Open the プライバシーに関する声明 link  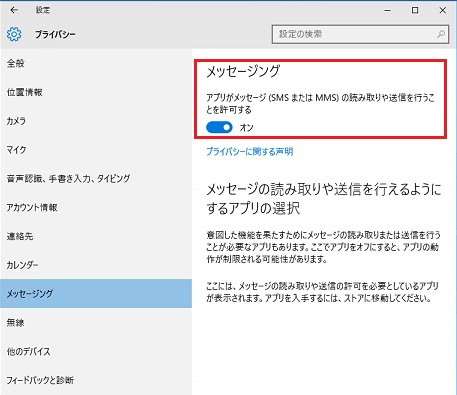click(250, 152)
